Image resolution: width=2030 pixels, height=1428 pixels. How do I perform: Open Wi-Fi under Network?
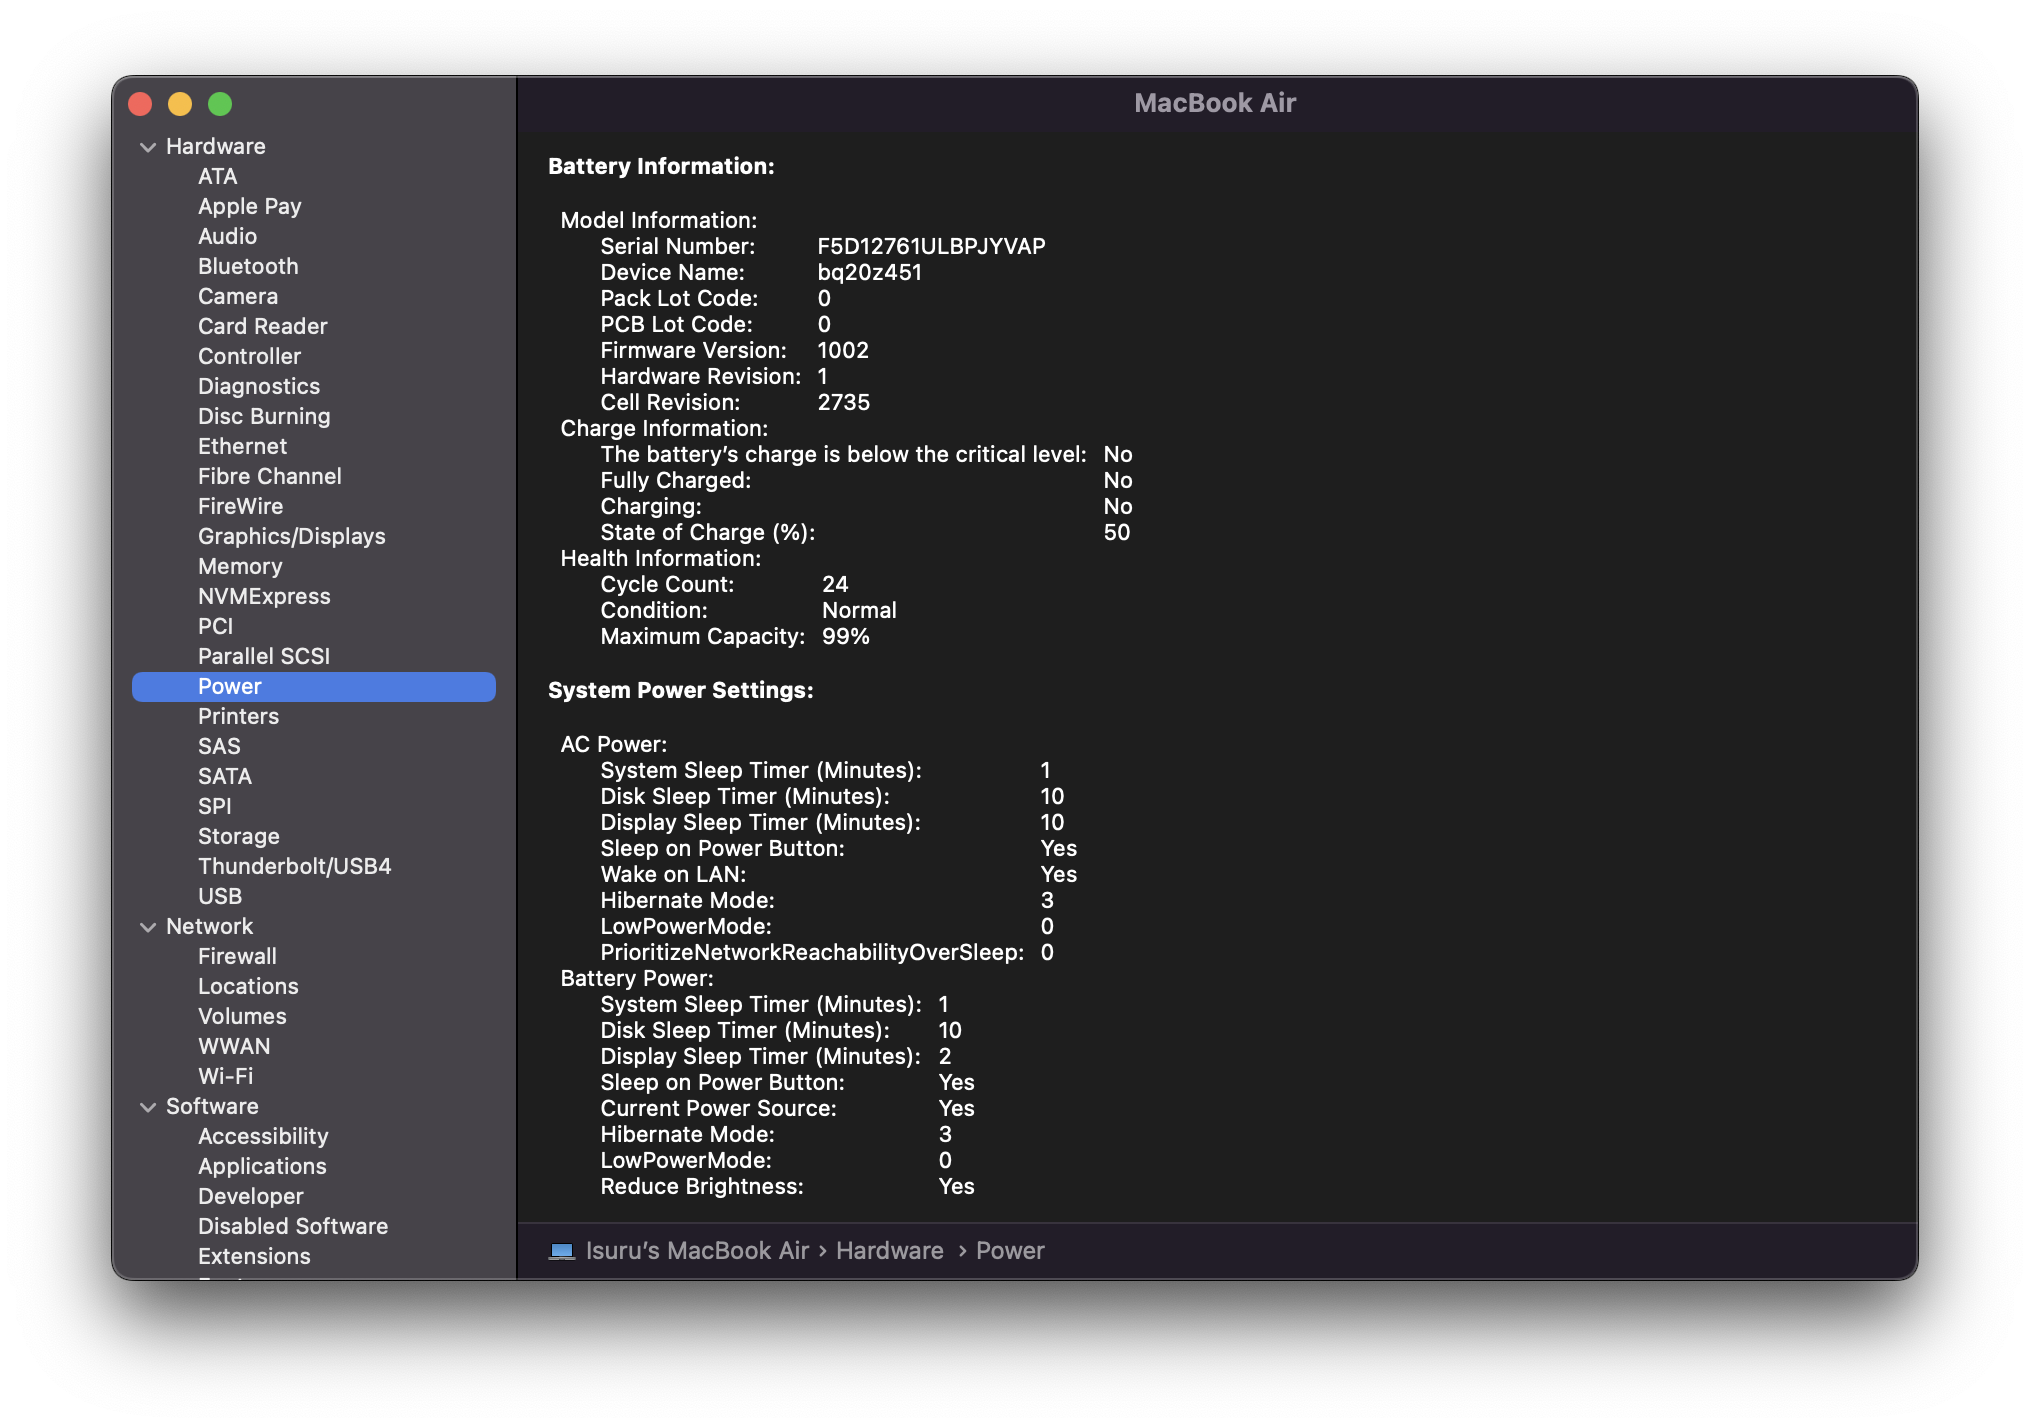click(x=225, y=1076)
